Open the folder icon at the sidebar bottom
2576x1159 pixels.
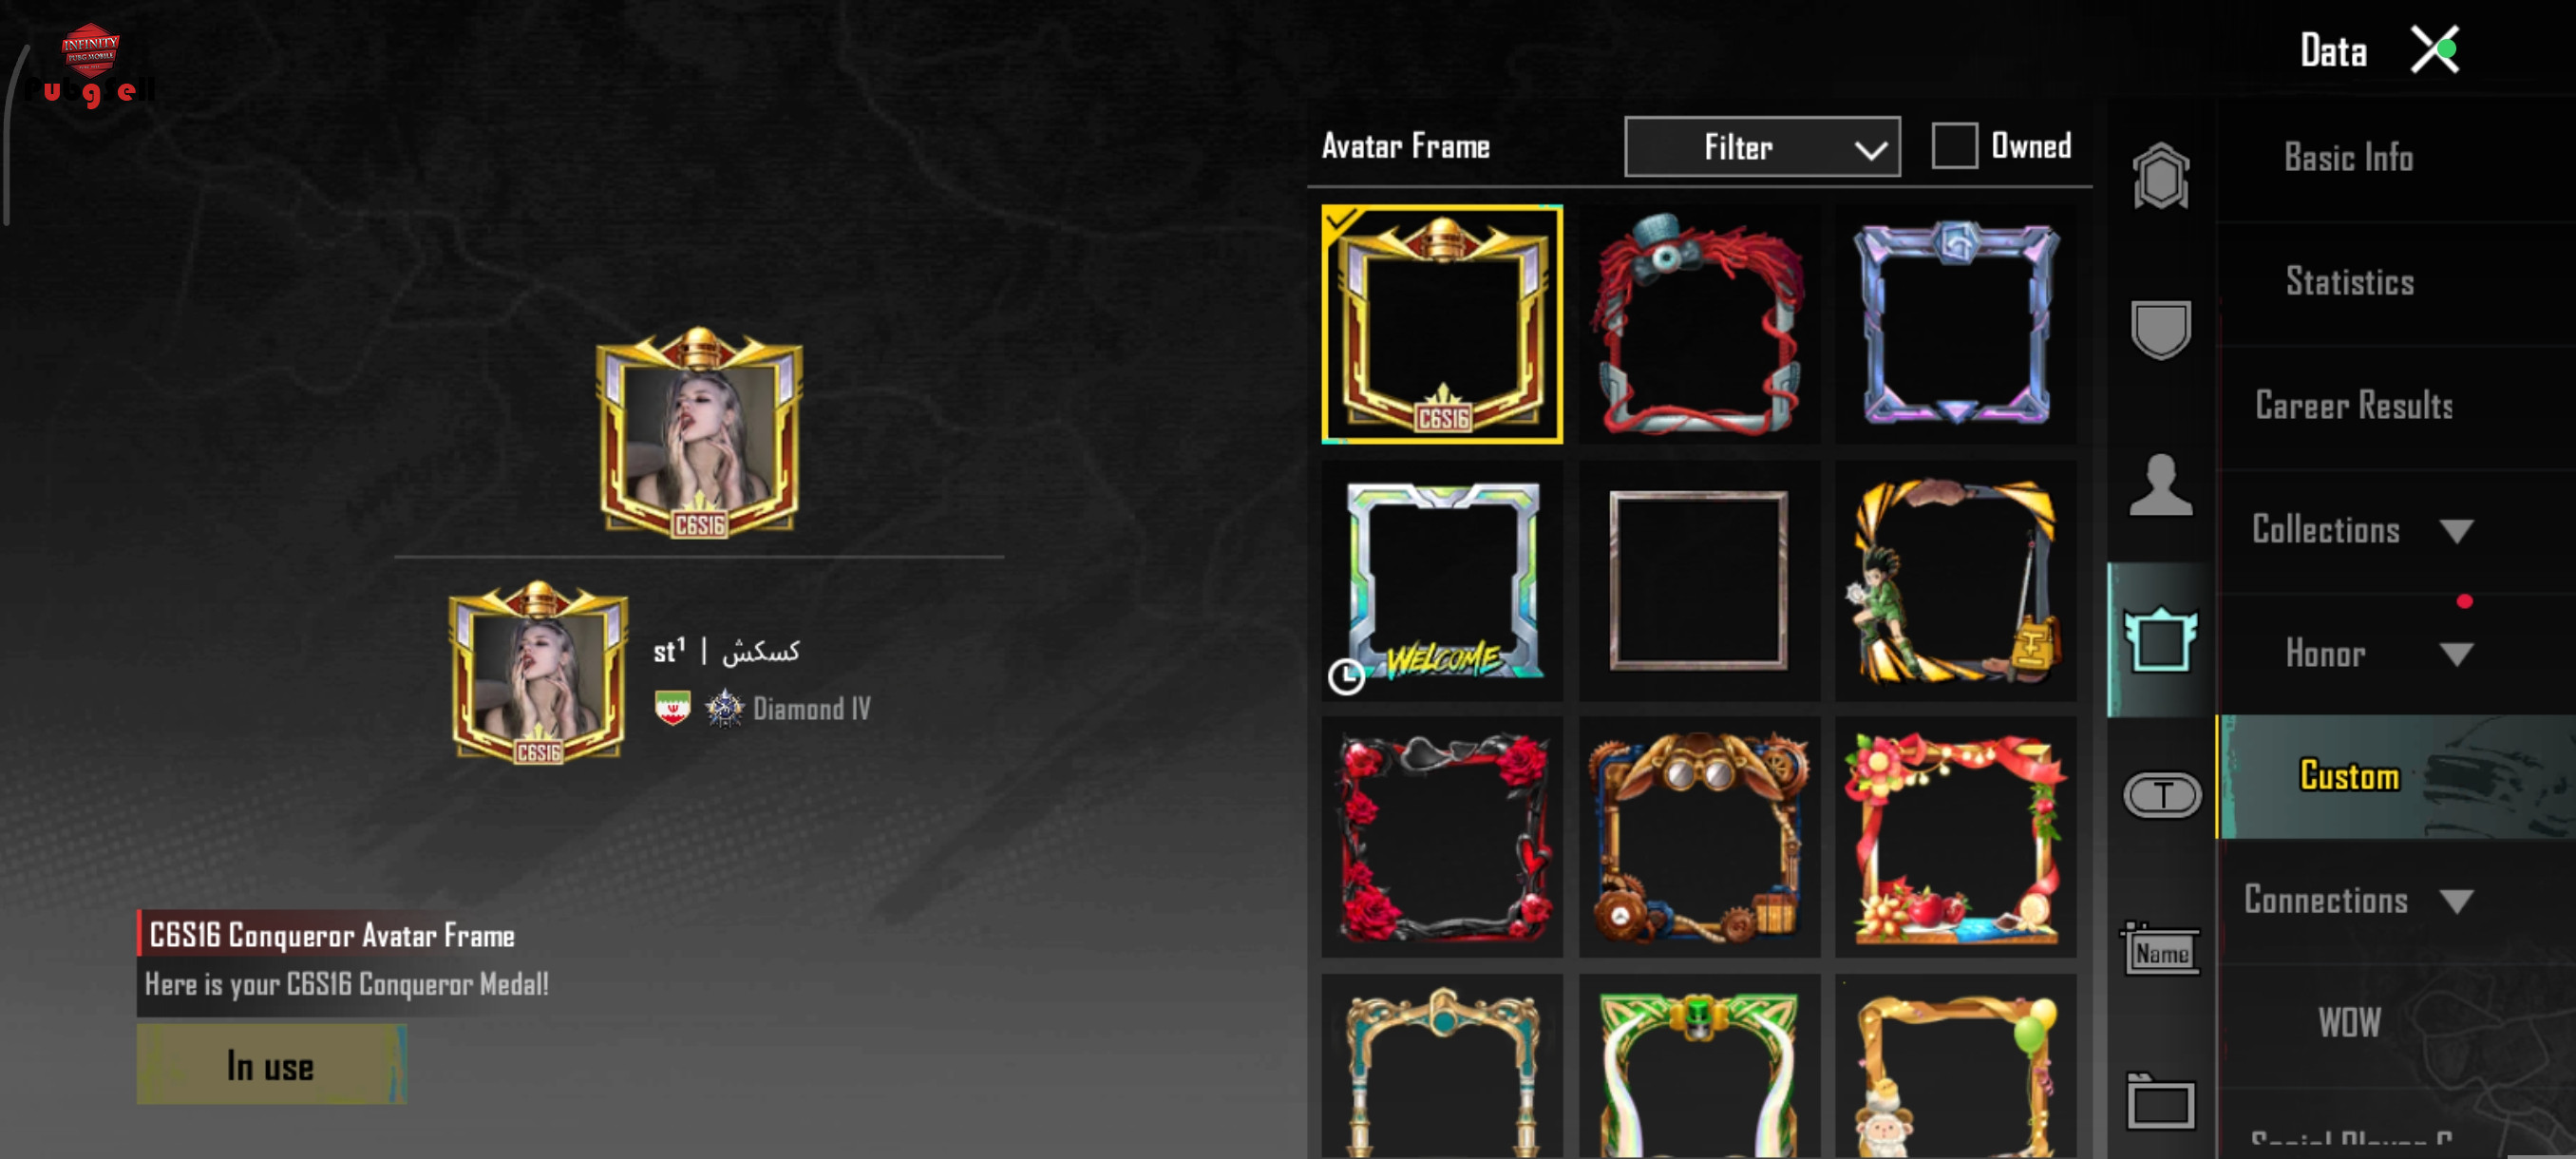point(2160,1102)
